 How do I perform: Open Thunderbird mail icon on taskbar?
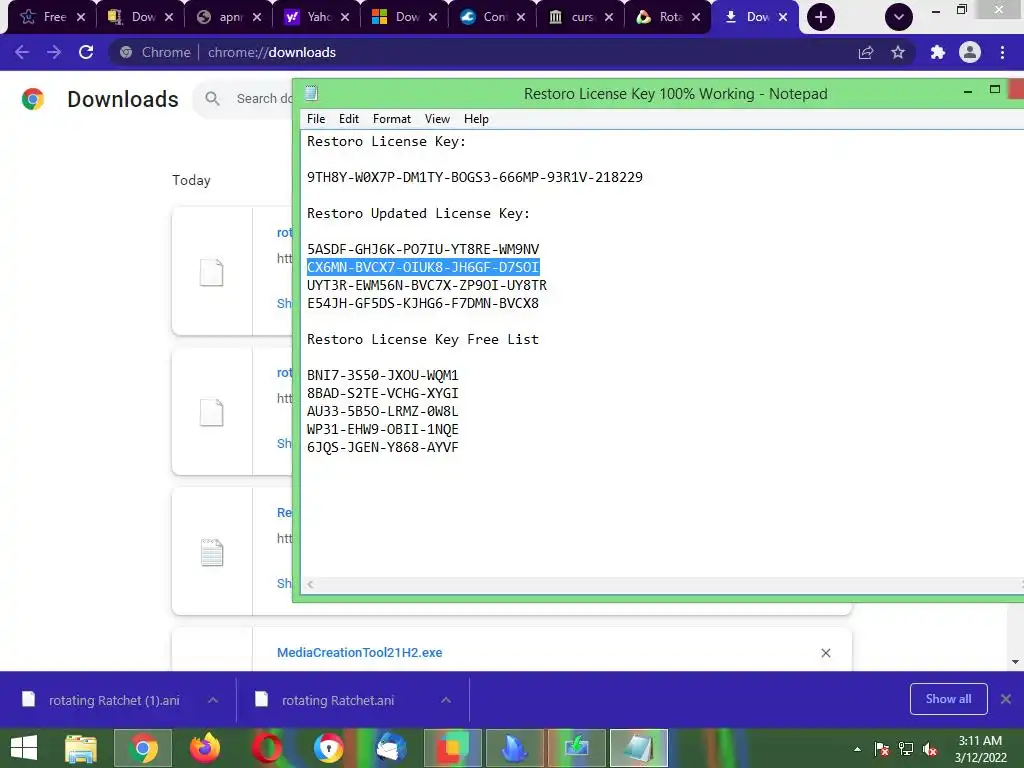391,748
